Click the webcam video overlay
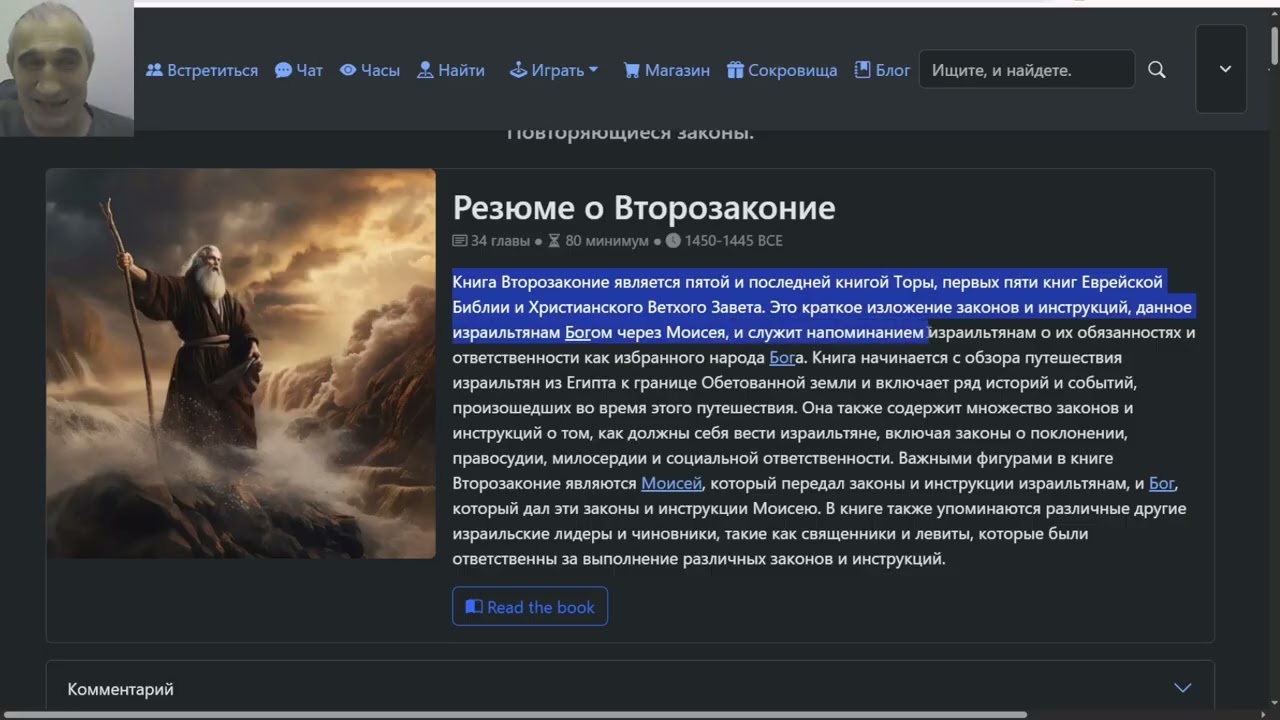Viewport: 1280px width, 720px height. click(67, 68)
